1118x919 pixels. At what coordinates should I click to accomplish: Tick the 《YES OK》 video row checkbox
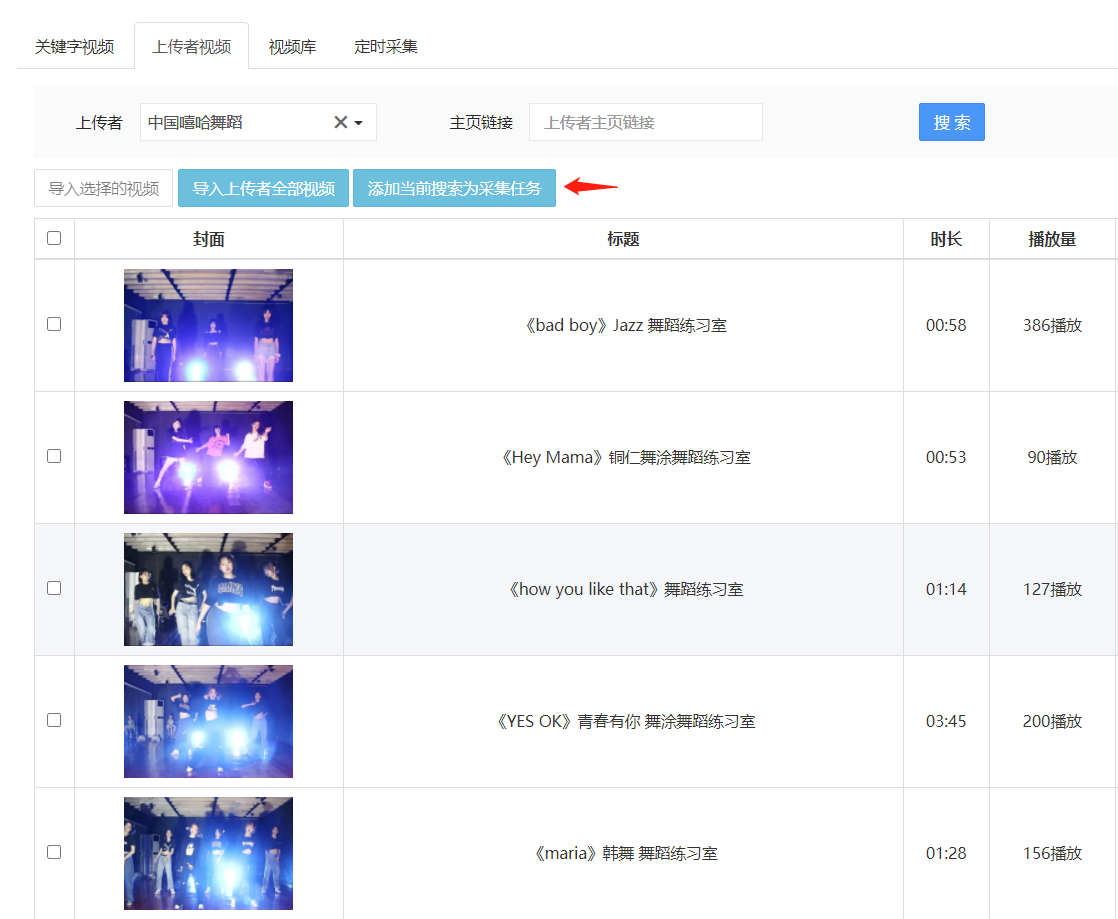tap(54, 720)
